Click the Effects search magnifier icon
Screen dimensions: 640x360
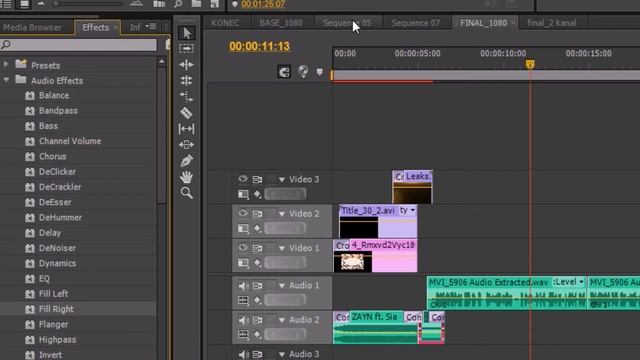(6, 44)
